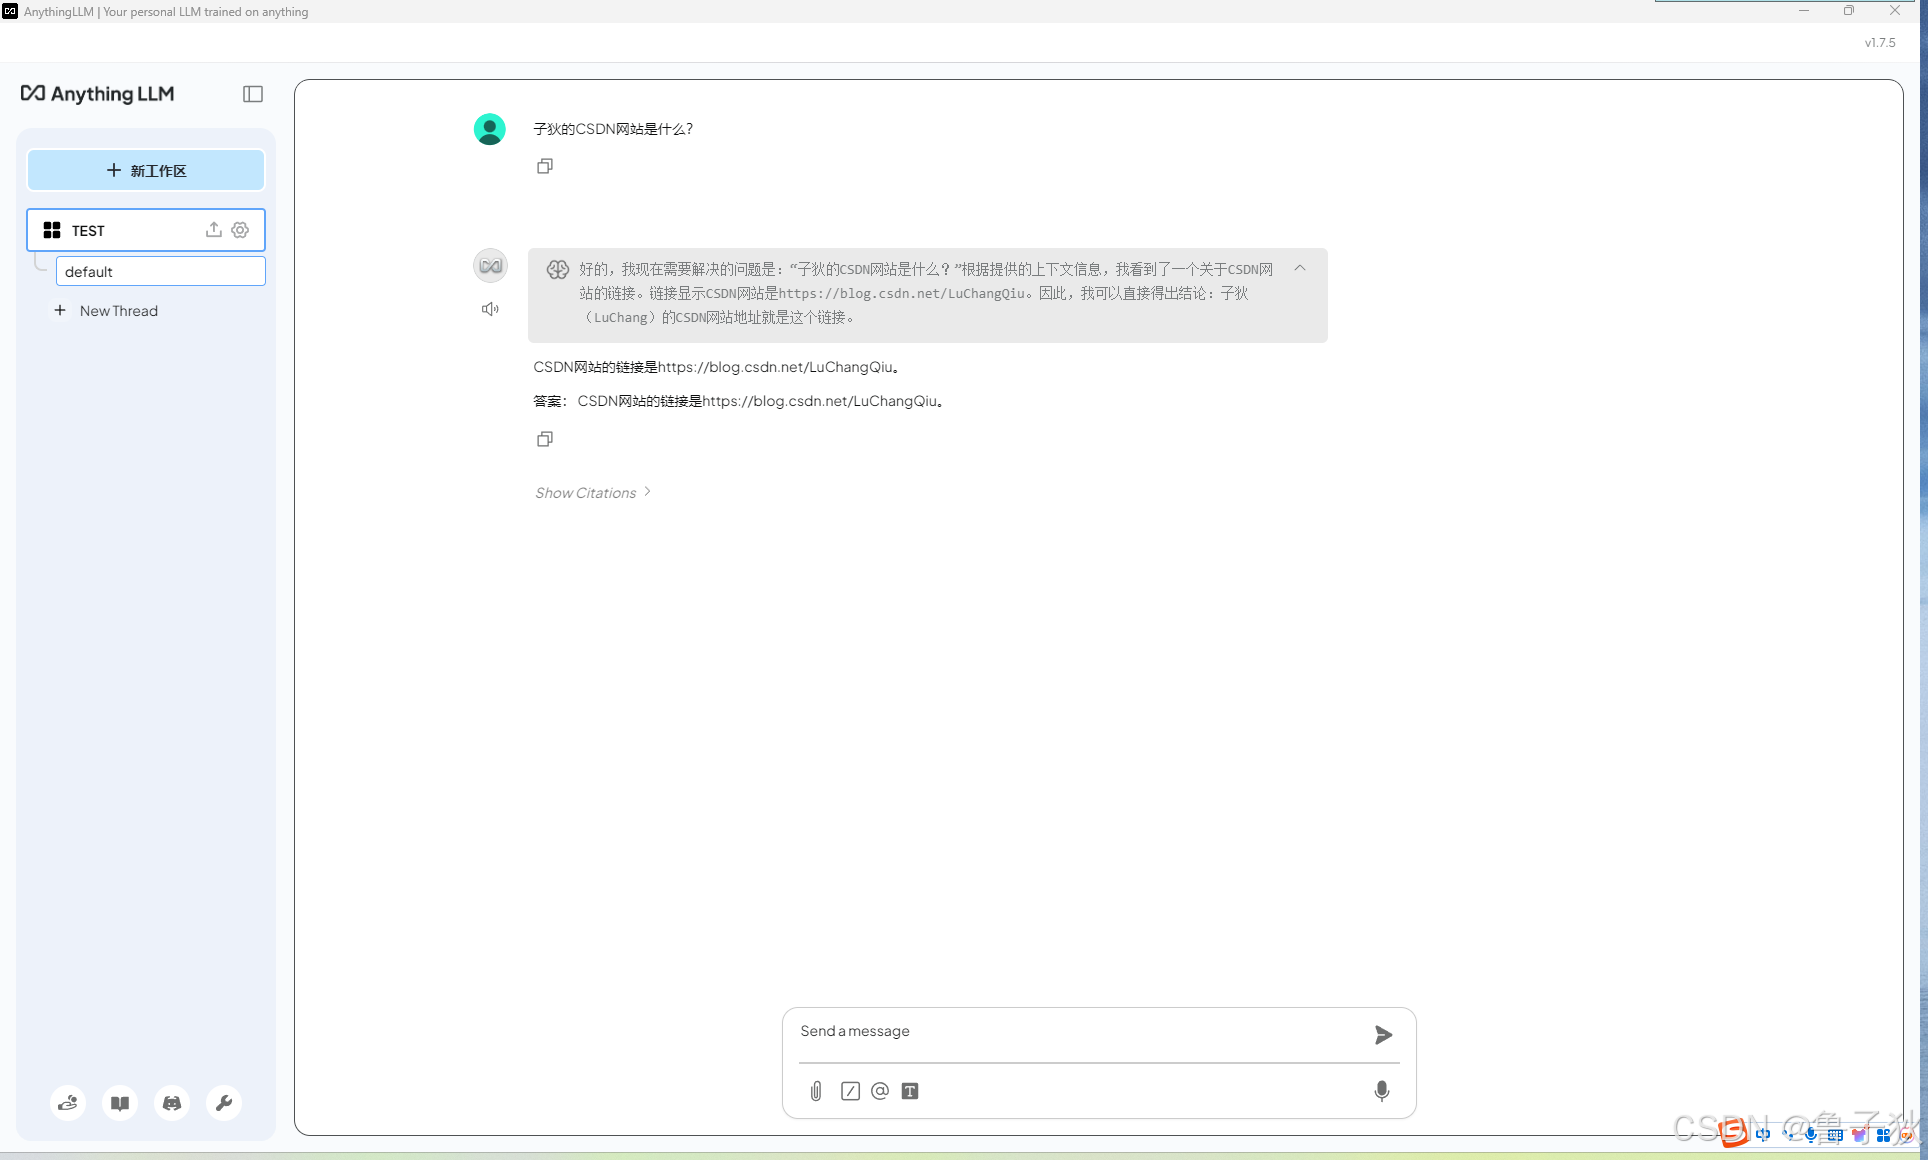Send the message with the arrow icon
This screenshot has width=1928, height=1160.
[1383, 1035]
